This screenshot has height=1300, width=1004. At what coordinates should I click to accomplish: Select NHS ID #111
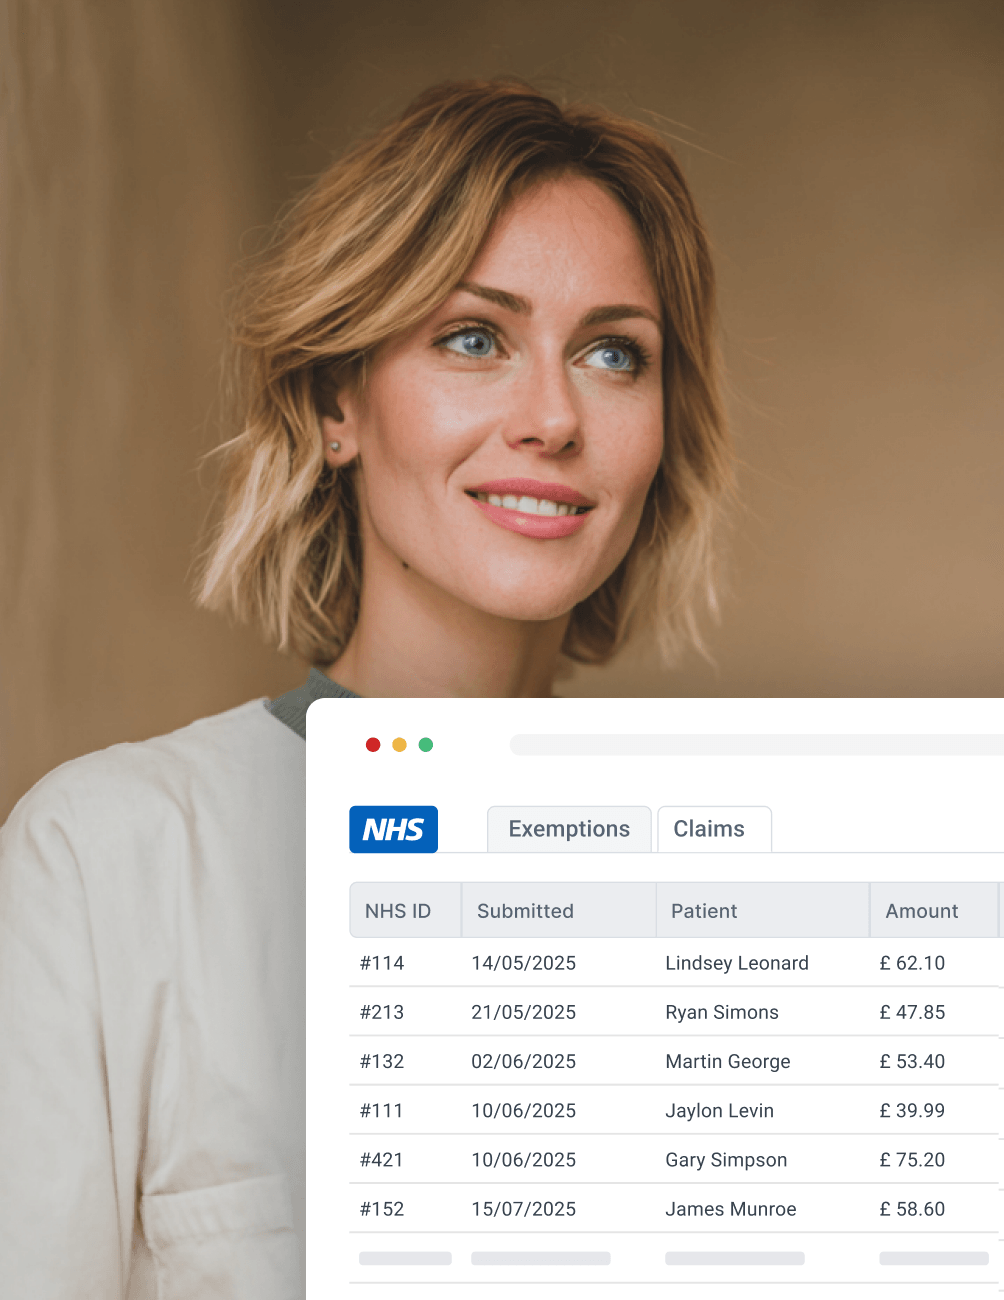point(381,1110)
